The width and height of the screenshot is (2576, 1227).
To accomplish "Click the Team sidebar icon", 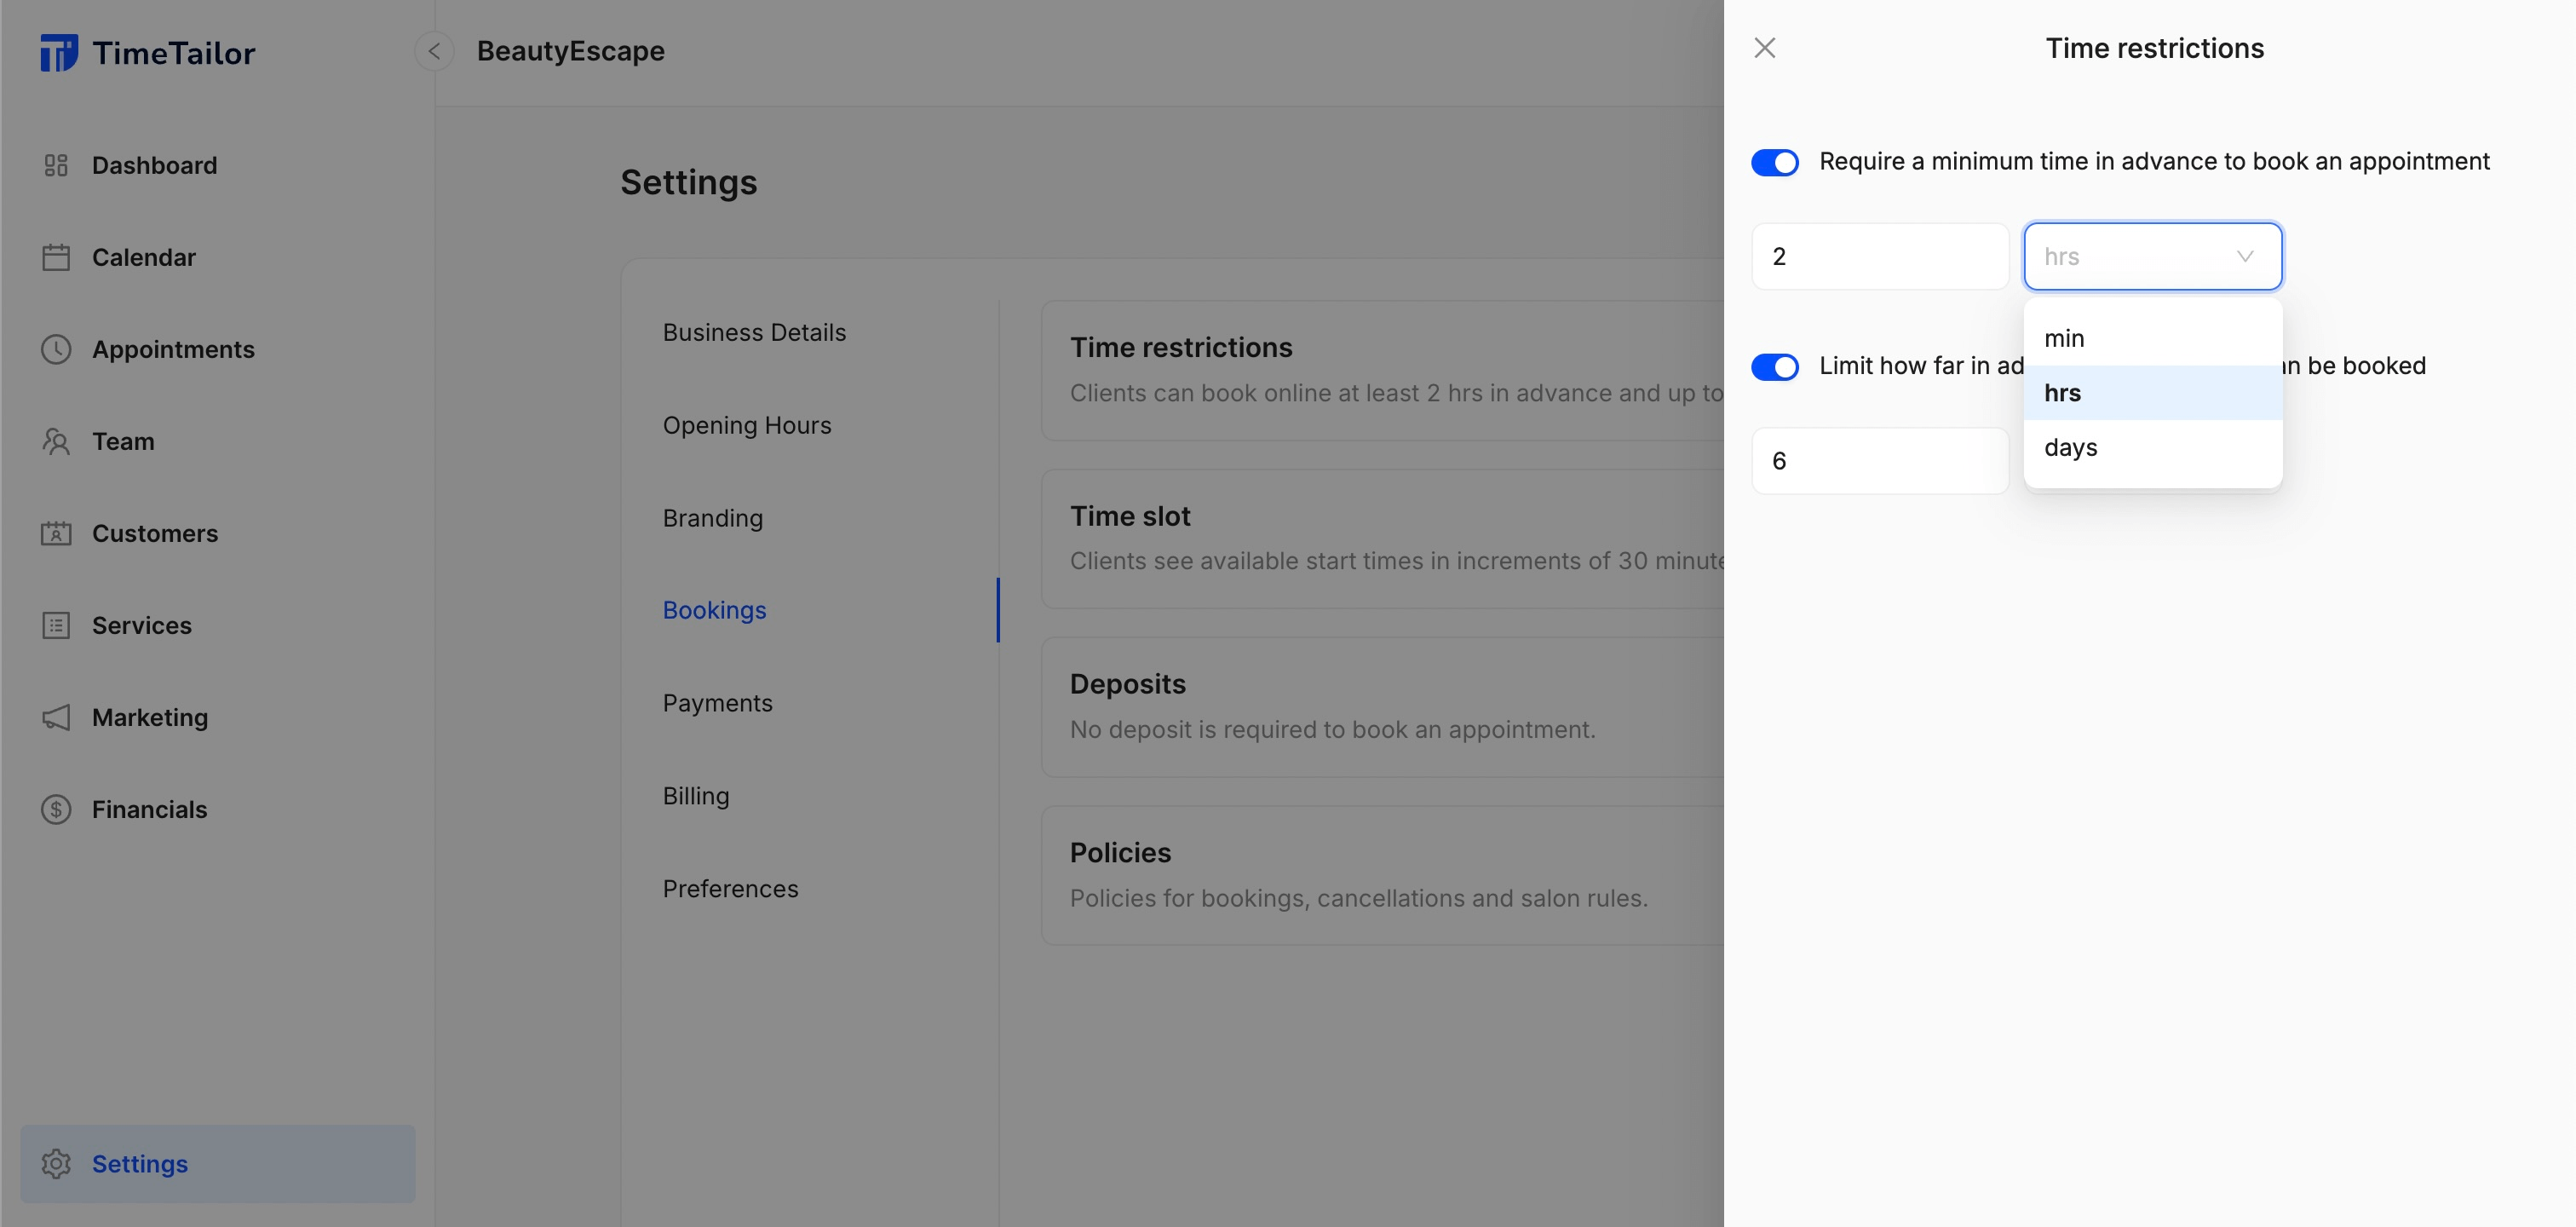I will [55, 441].
